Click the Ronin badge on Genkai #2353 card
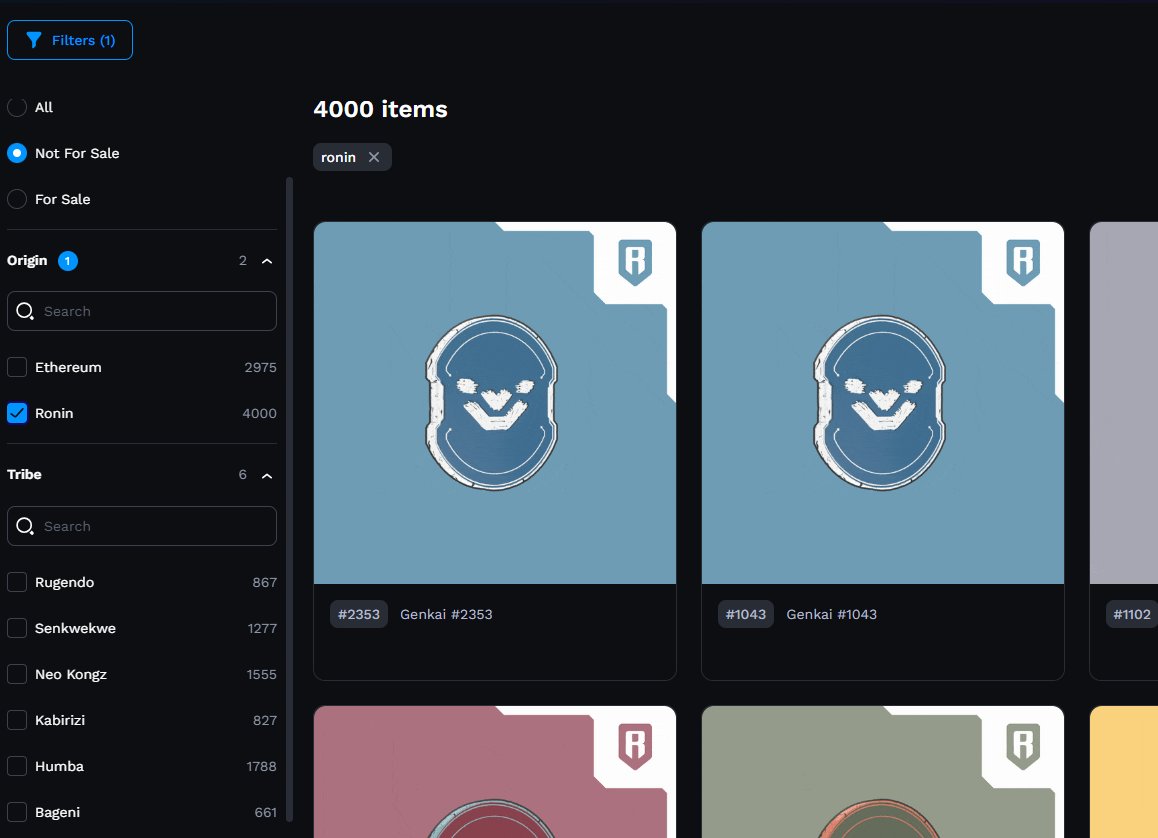 point(635,262)
